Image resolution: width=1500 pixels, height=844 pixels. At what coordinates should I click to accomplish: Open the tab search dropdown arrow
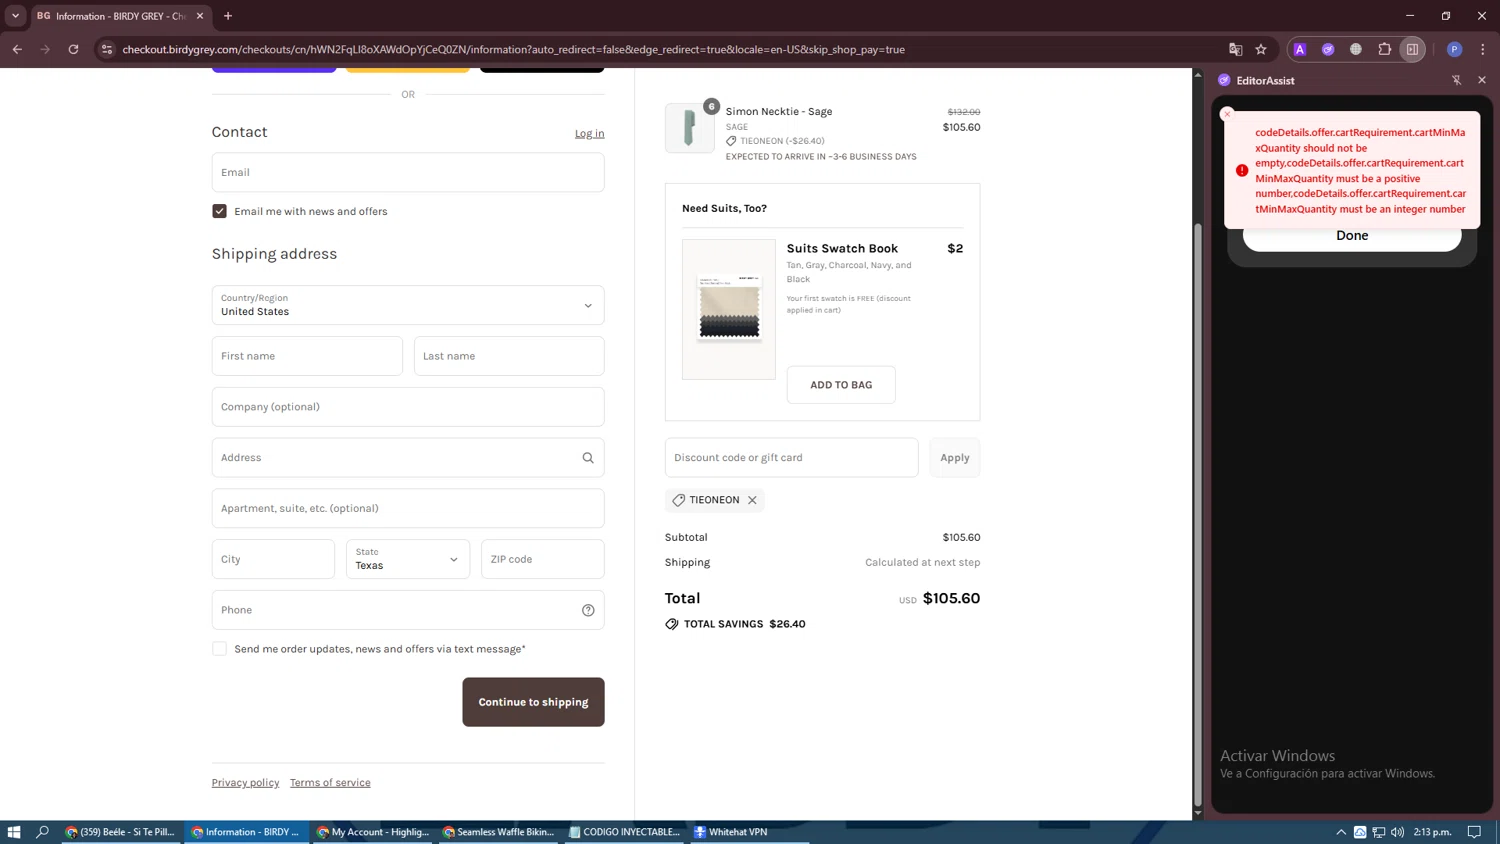[15, 16]
